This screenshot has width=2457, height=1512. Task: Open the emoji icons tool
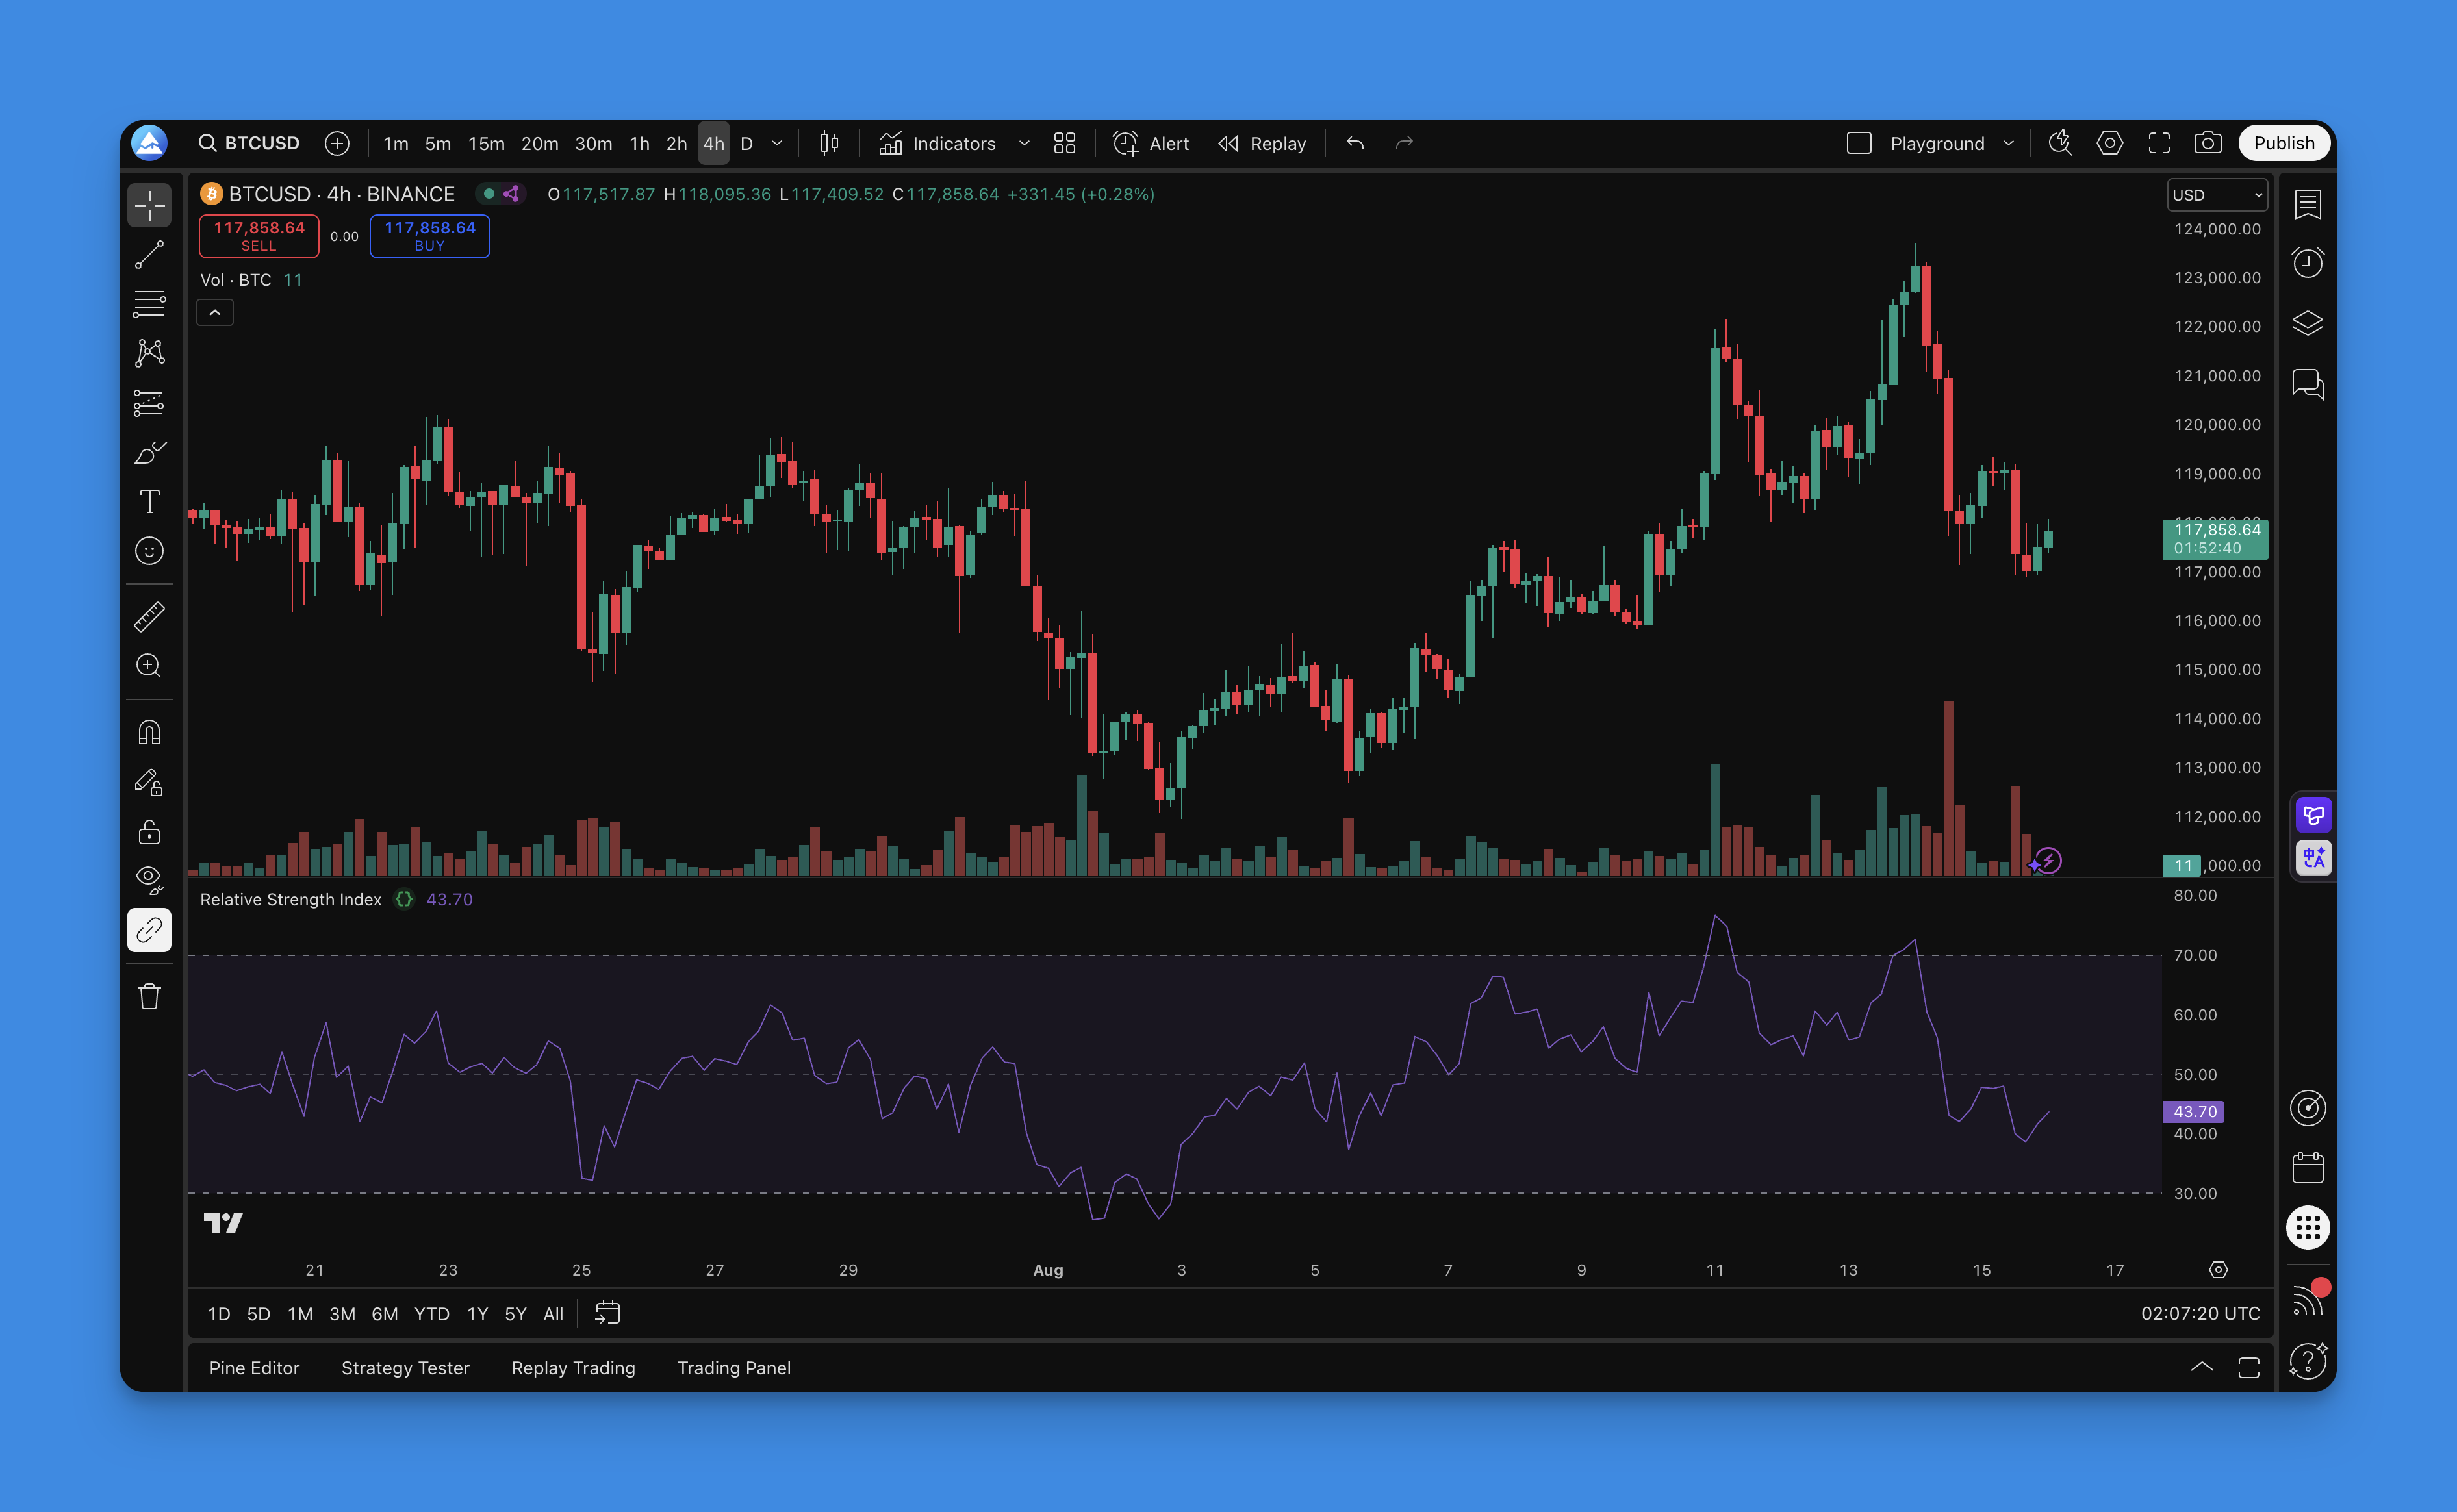pyautogui.click(x=149, y=551)
